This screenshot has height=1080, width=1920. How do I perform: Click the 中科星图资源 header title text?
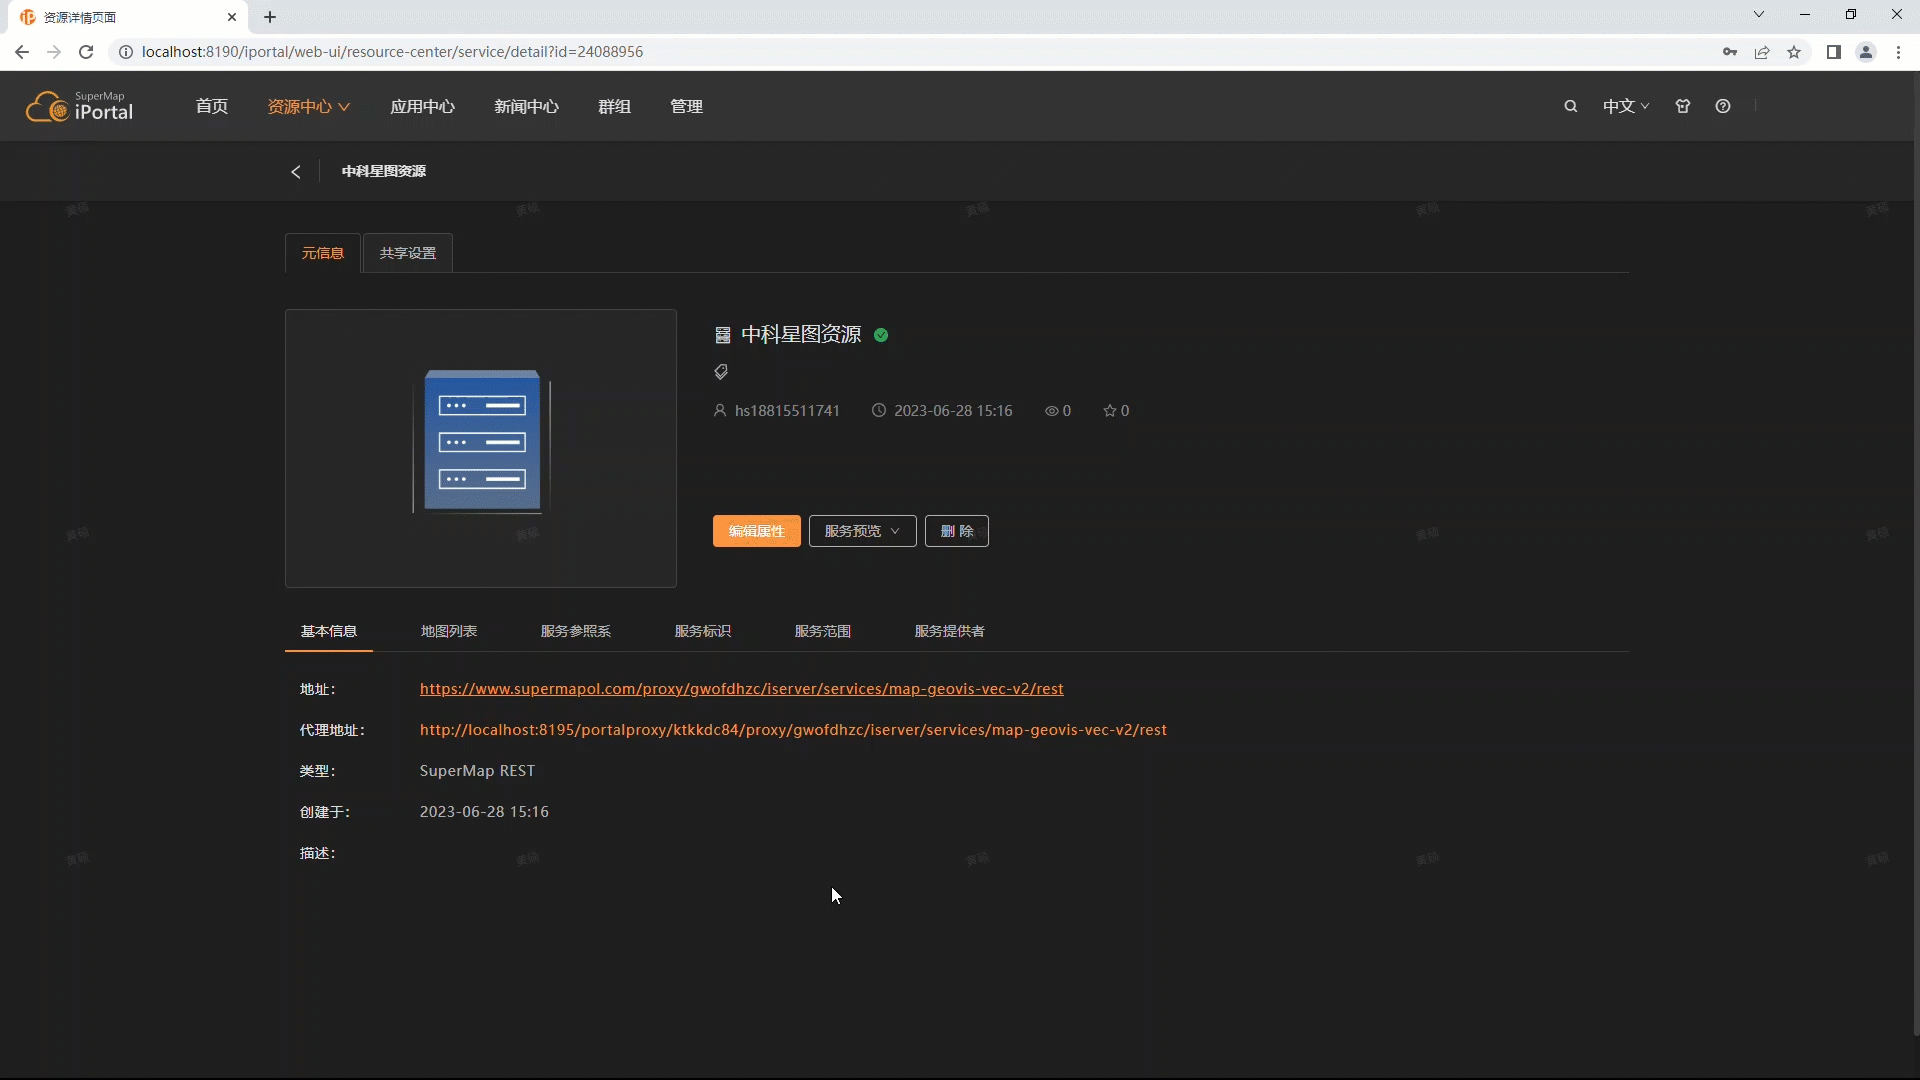pos(384,172)
